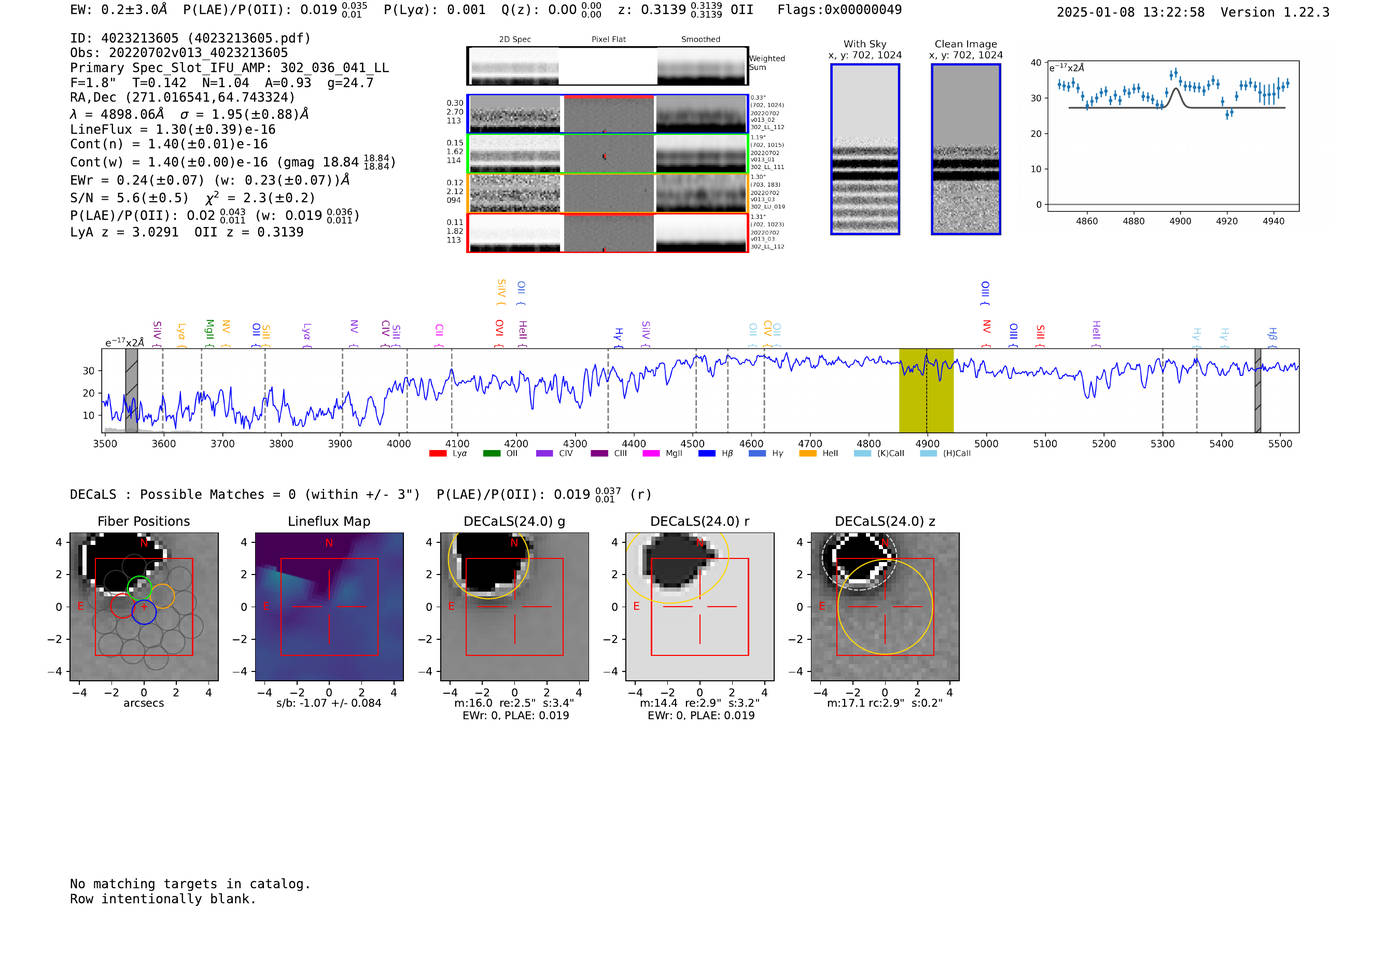Screen dimensions: 1400x953
Task: Click the Pixel Flat column header
Action: (608, 40)
